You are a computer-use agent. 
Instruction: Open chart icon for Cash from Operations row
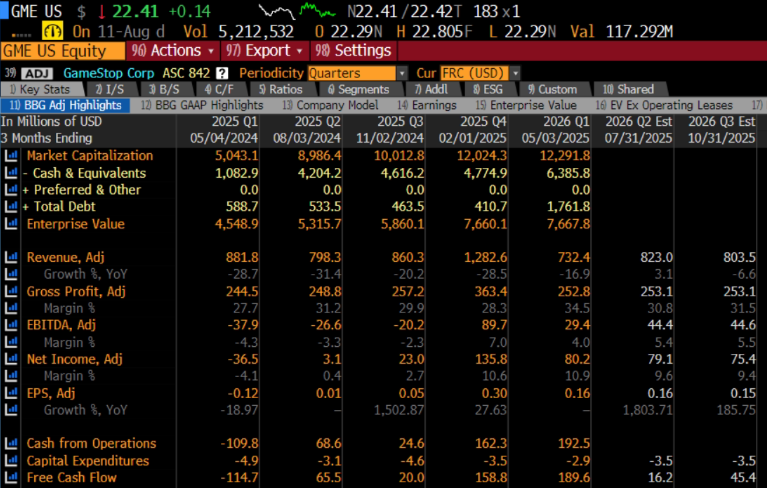point(11,444)
